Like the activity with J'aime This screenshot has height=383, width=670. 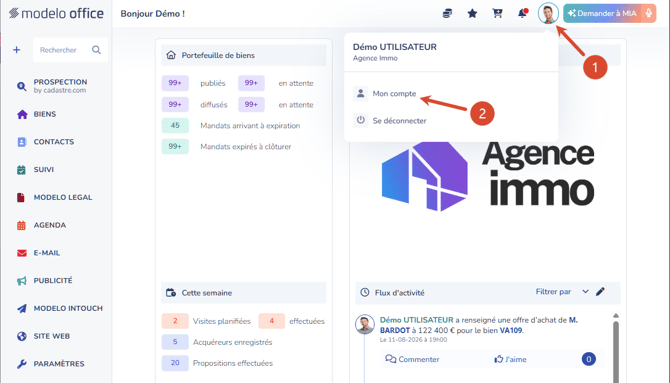[510, 359]
